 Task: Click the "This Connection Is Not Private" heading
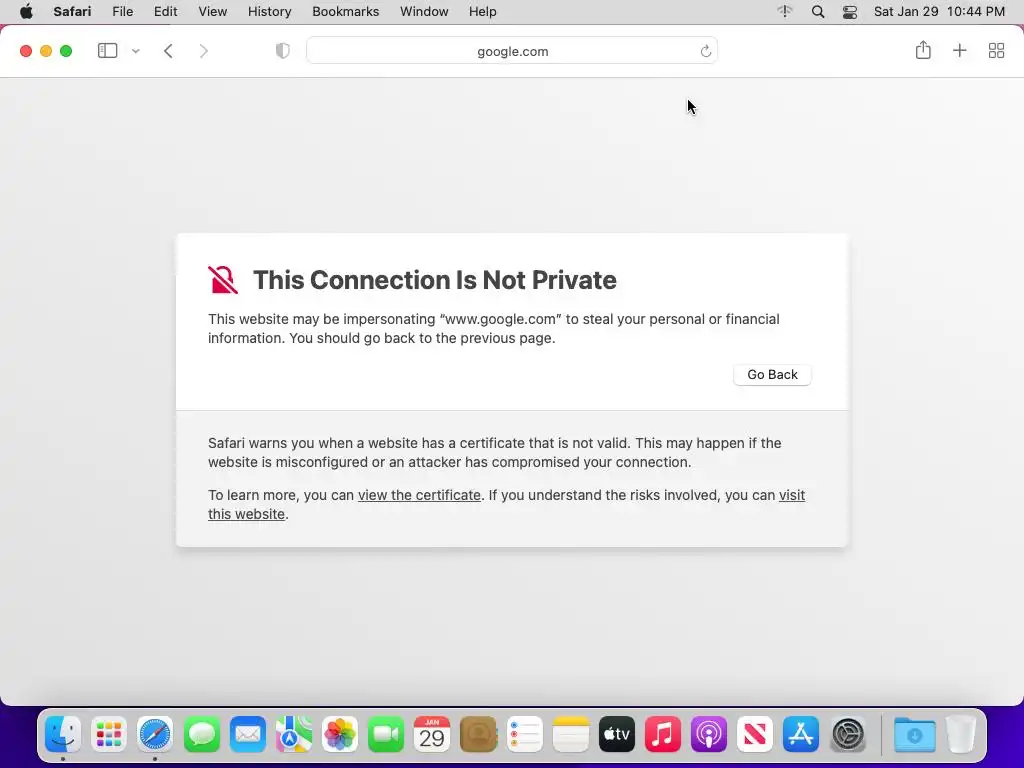coord(435,280)
